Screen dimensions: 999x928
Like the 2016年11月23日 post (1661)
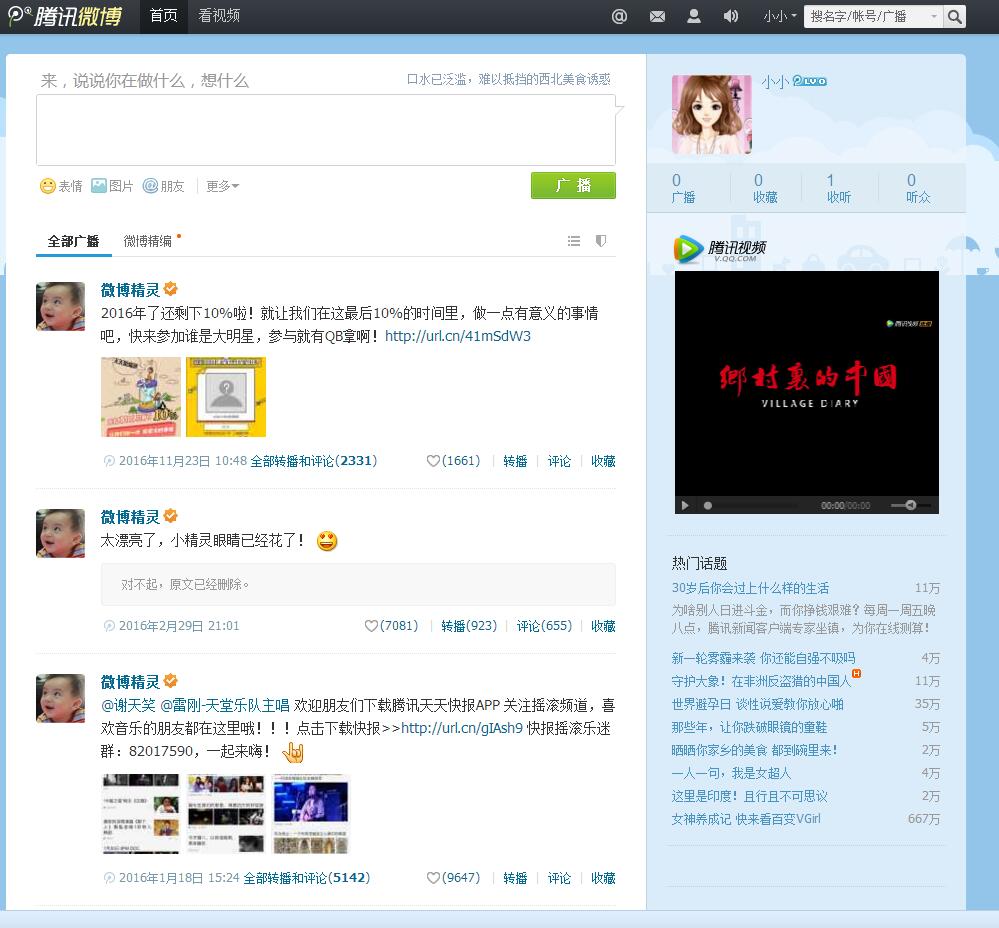(x=453, y=461)
